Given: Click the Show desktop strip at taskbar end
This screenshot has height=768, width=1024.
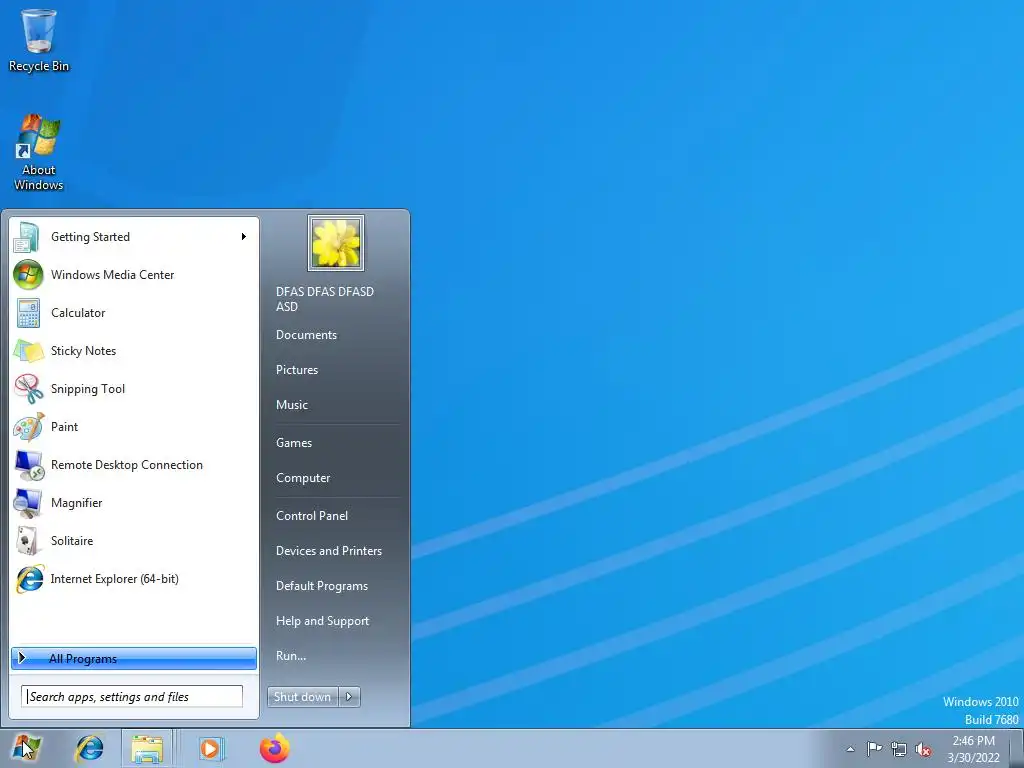Looking at the screenshot, I should (x=1017, y=748).
